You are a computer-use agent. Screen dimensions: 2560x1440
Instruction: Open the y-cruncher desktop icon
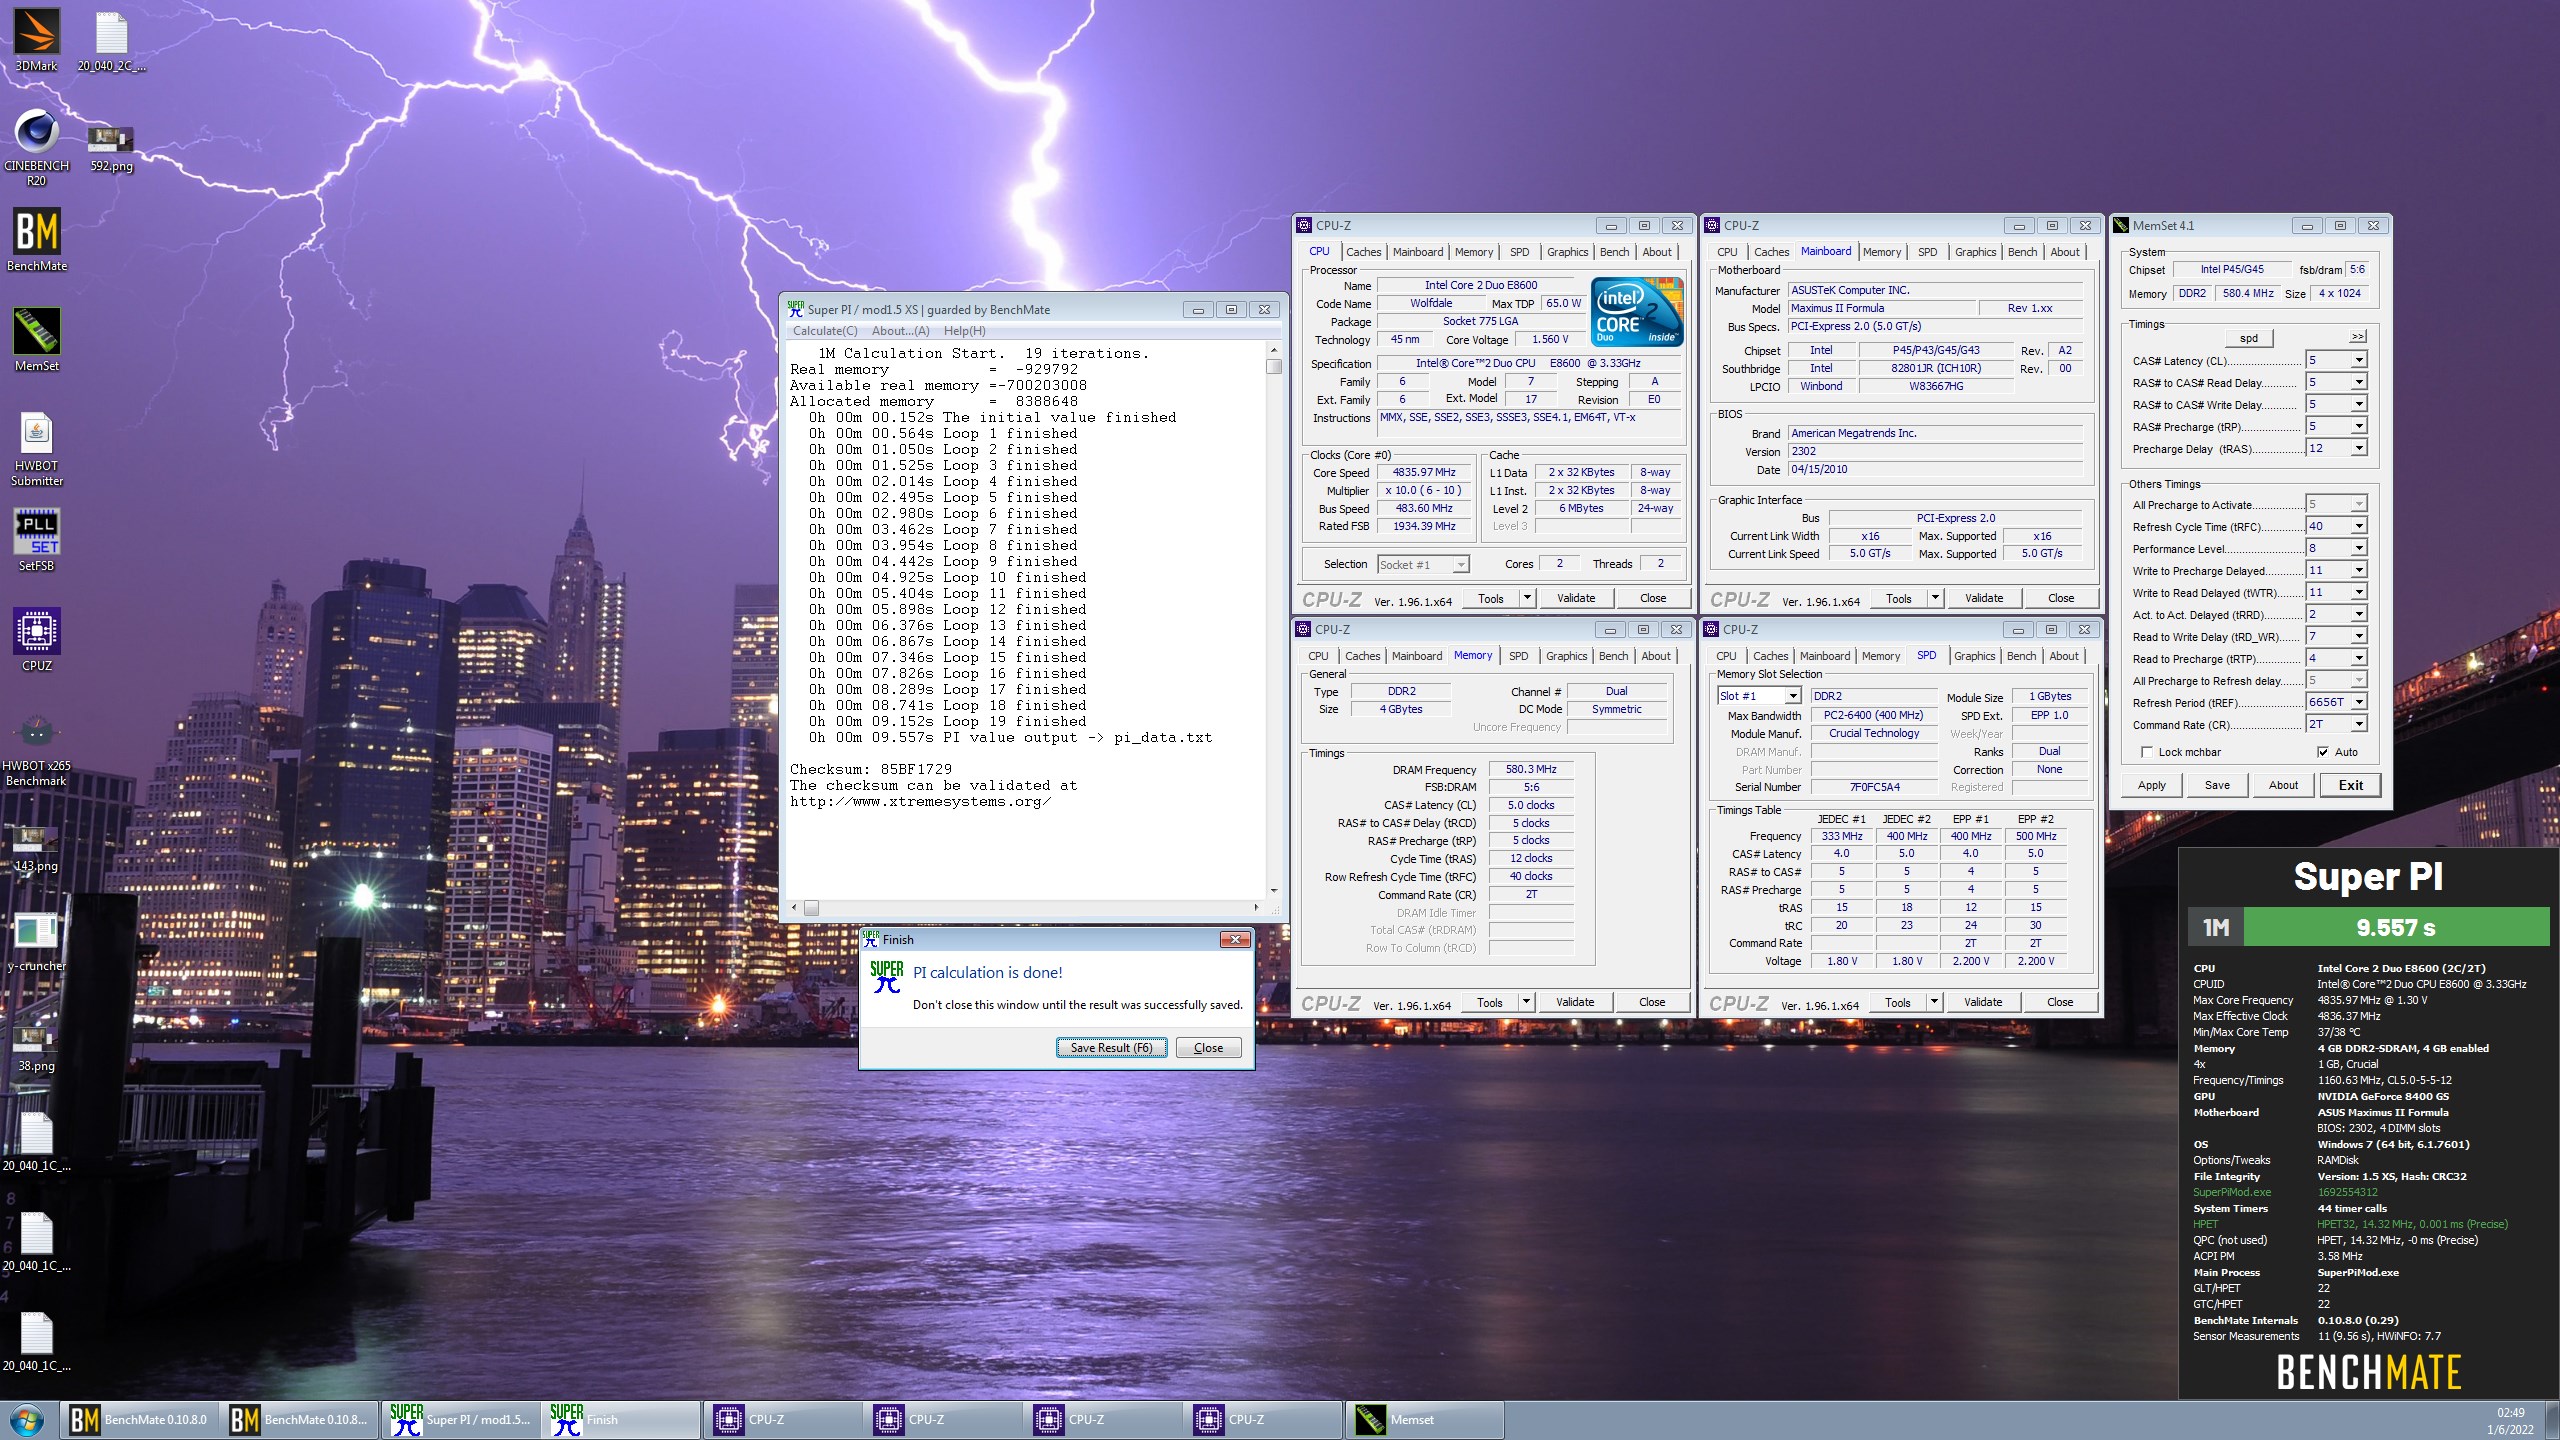click(x=37, y=942)
